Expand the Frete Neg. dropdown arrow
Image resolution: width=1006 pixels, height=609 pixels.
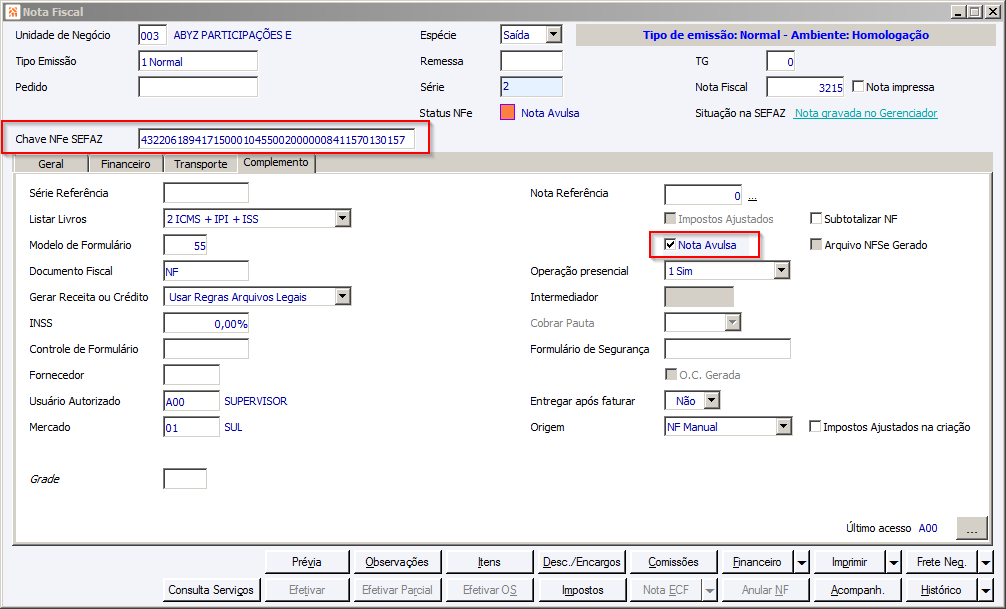(986, 562)
